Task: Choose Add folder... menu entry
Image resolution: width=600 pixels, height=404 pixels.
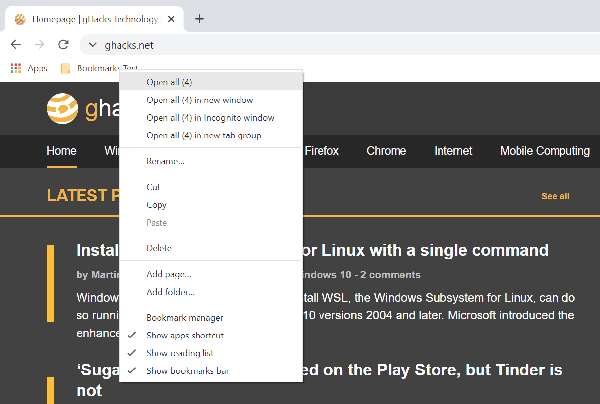Action: pyautogui.click(x=211, y=292)
